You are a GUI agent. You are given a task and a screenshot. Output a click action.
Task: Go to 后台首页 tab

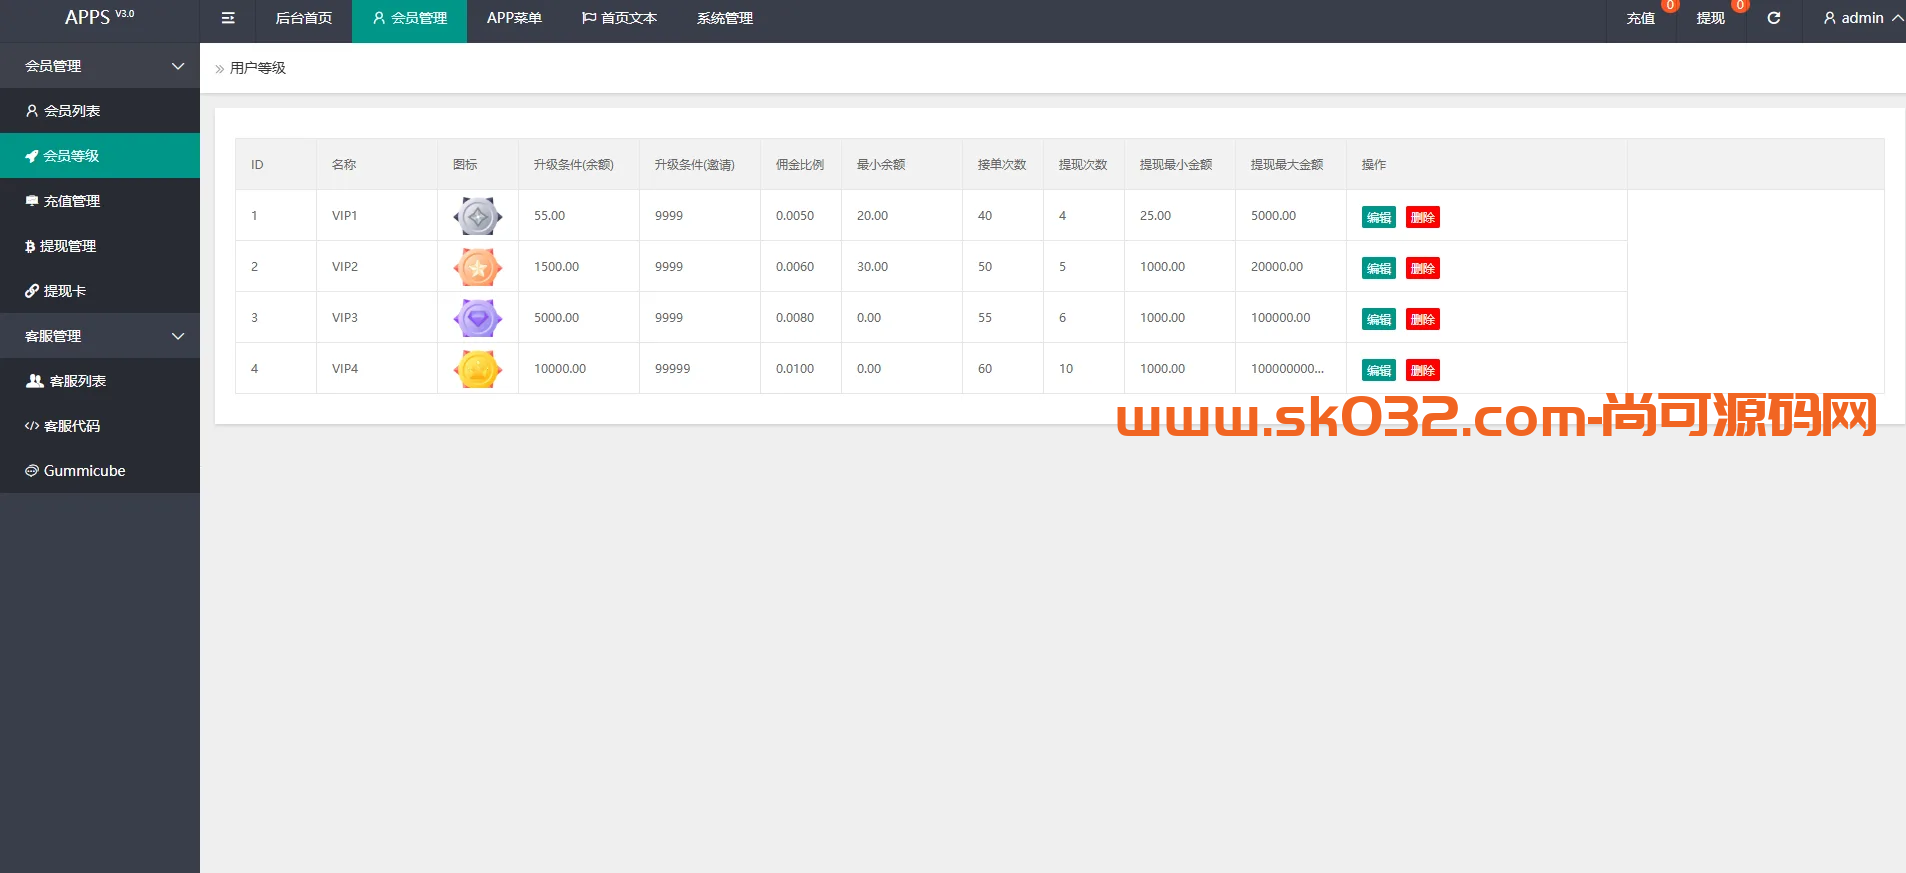click(x=304, y=18)
